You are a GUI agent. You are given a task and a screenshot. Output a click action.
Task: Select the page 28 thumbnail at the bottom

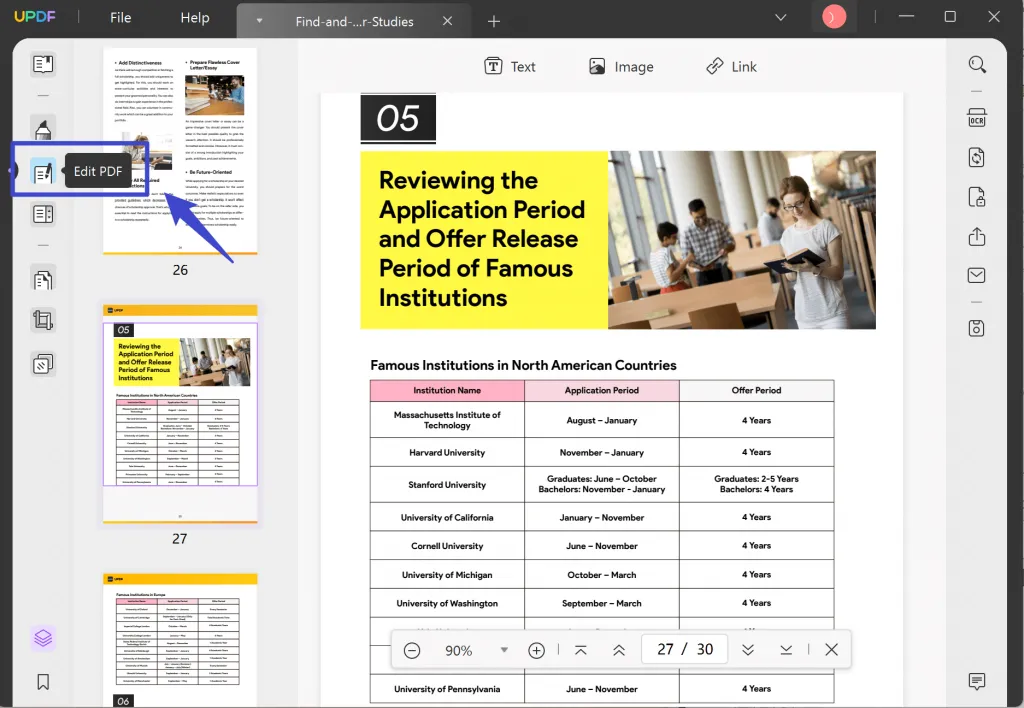tap(180, 640)
